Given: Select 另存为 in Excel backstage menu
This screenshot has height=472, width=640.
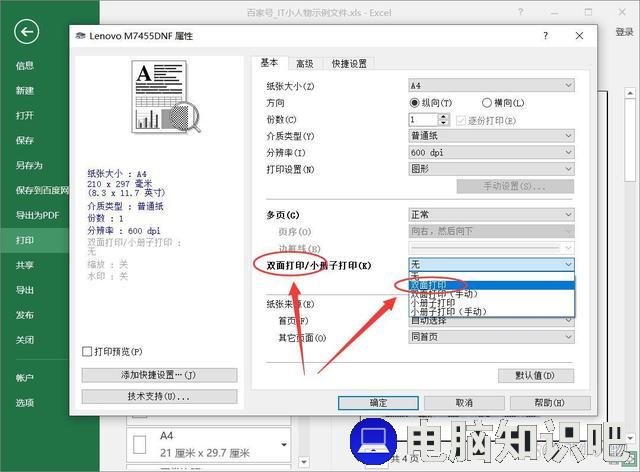Looking at the screenshot, I should coord(29,165).
